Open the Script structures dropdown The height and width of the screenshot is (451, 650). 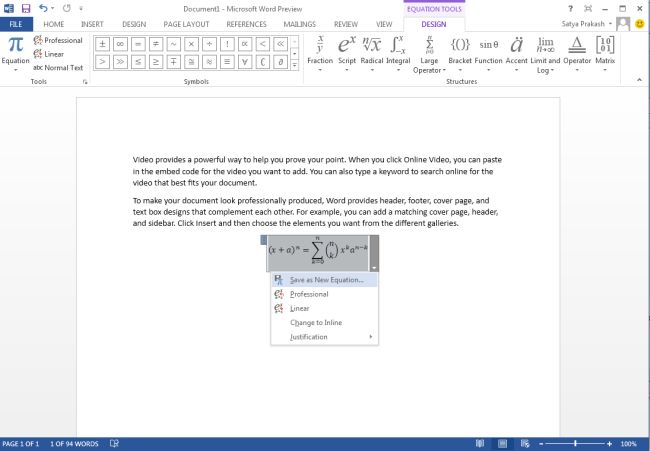tap(347, 54)
